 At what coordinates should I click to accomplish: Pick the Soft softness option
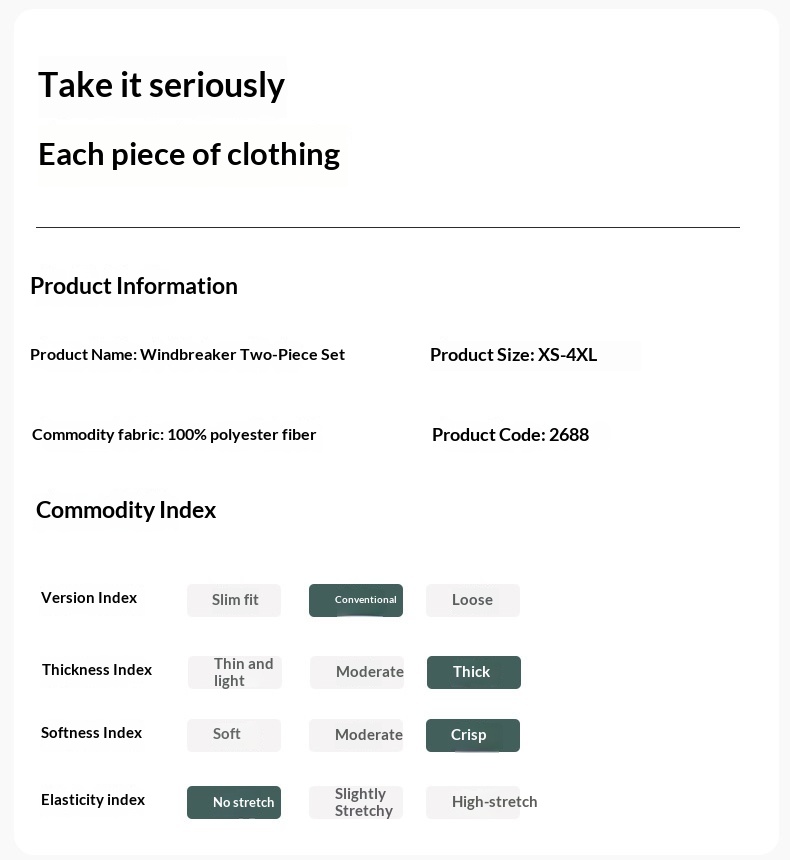click(x=233, y=734)
